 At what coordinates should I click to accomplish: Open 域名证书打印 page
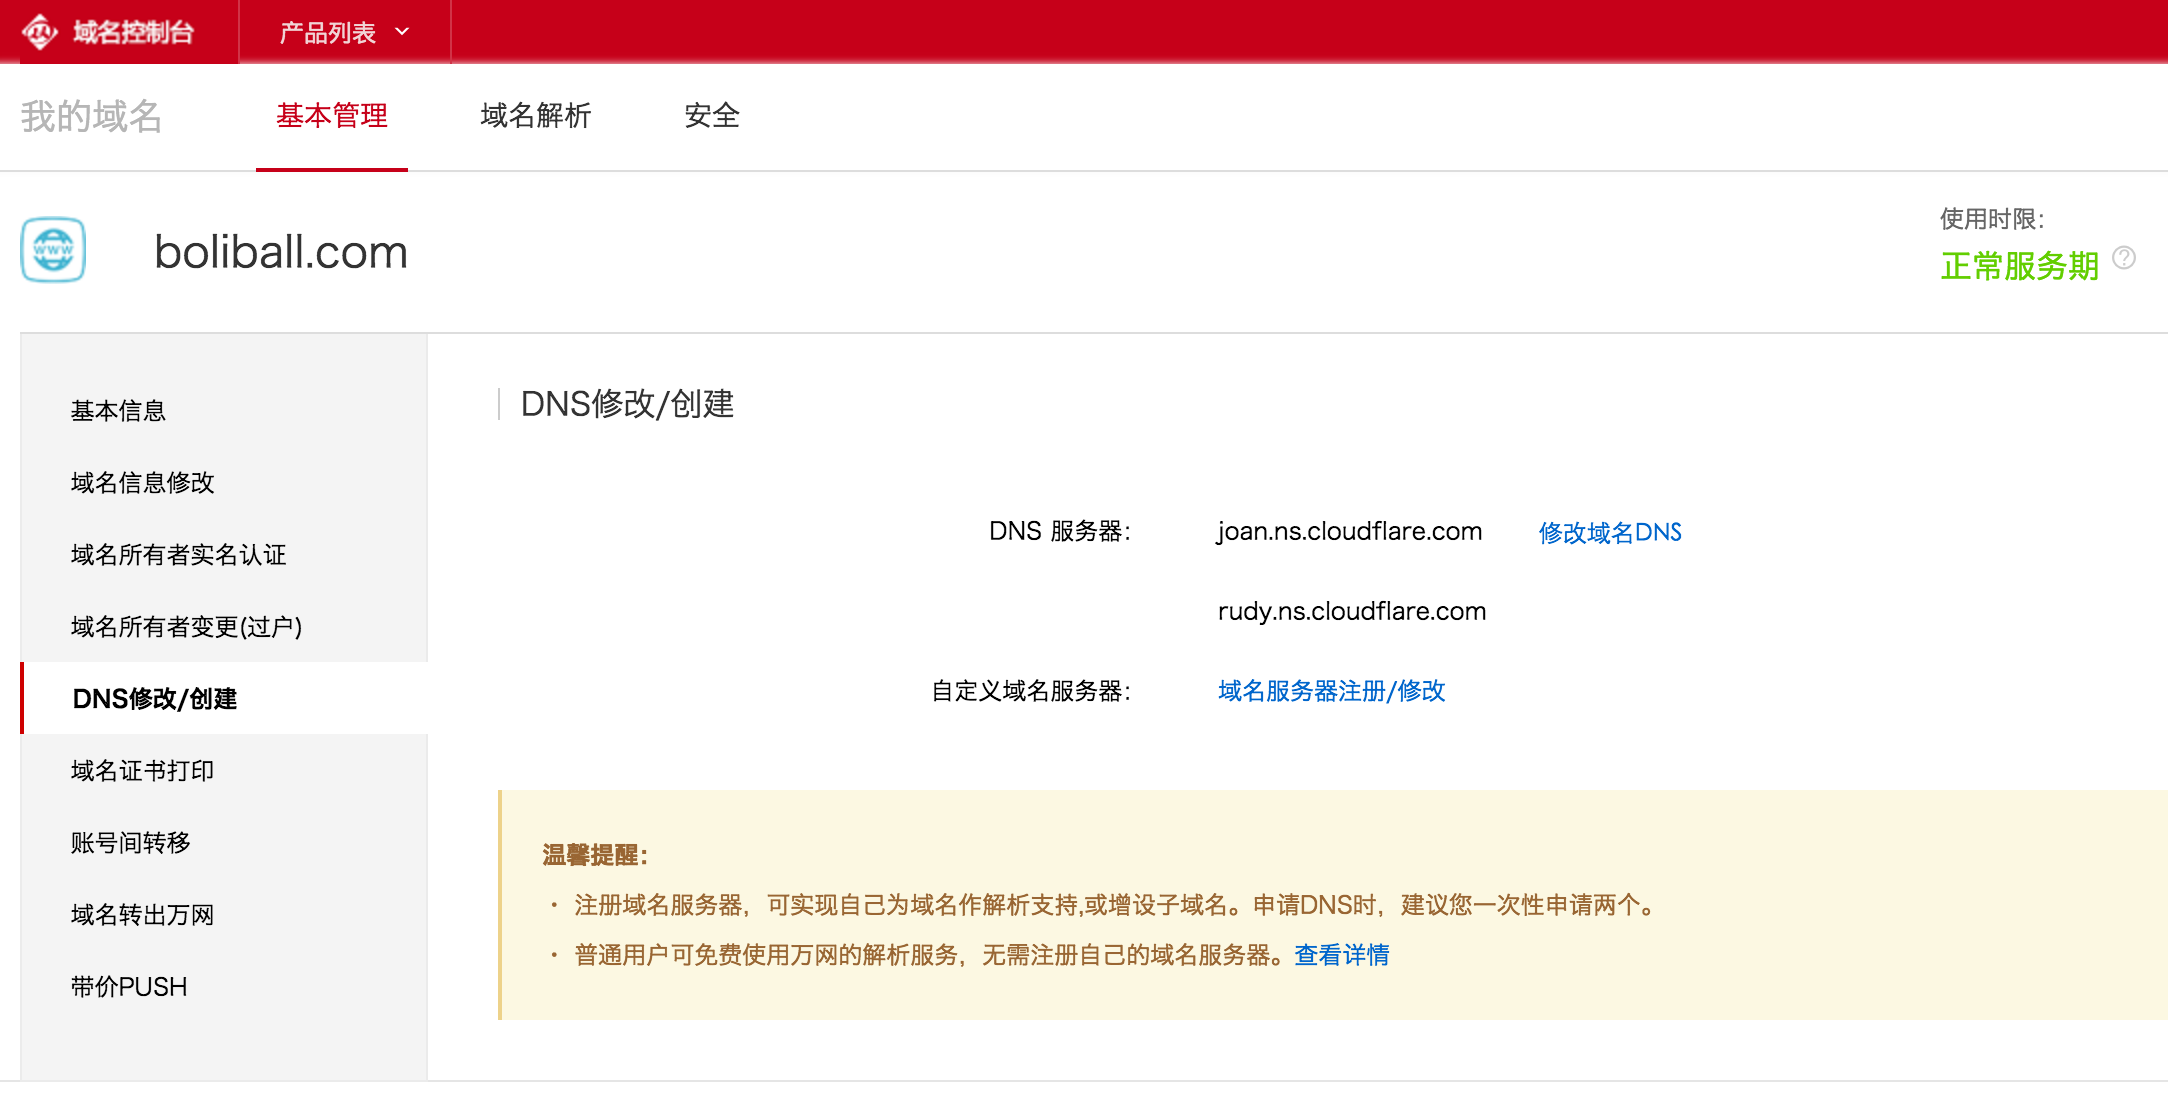tap(142, 771)
